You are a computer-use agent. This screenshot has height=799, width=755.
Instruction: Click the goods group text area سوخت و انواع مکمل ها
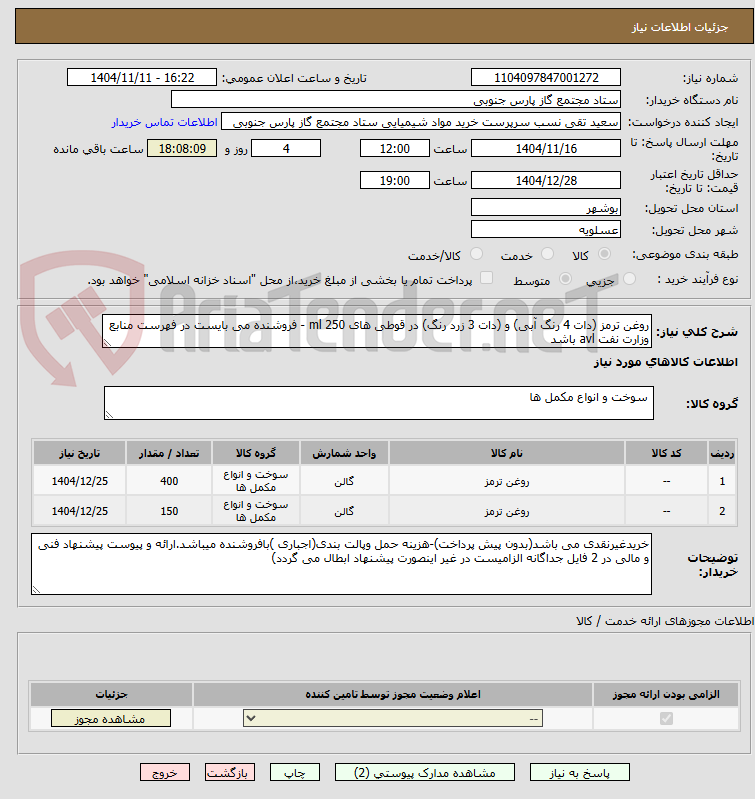click(379, 403)
